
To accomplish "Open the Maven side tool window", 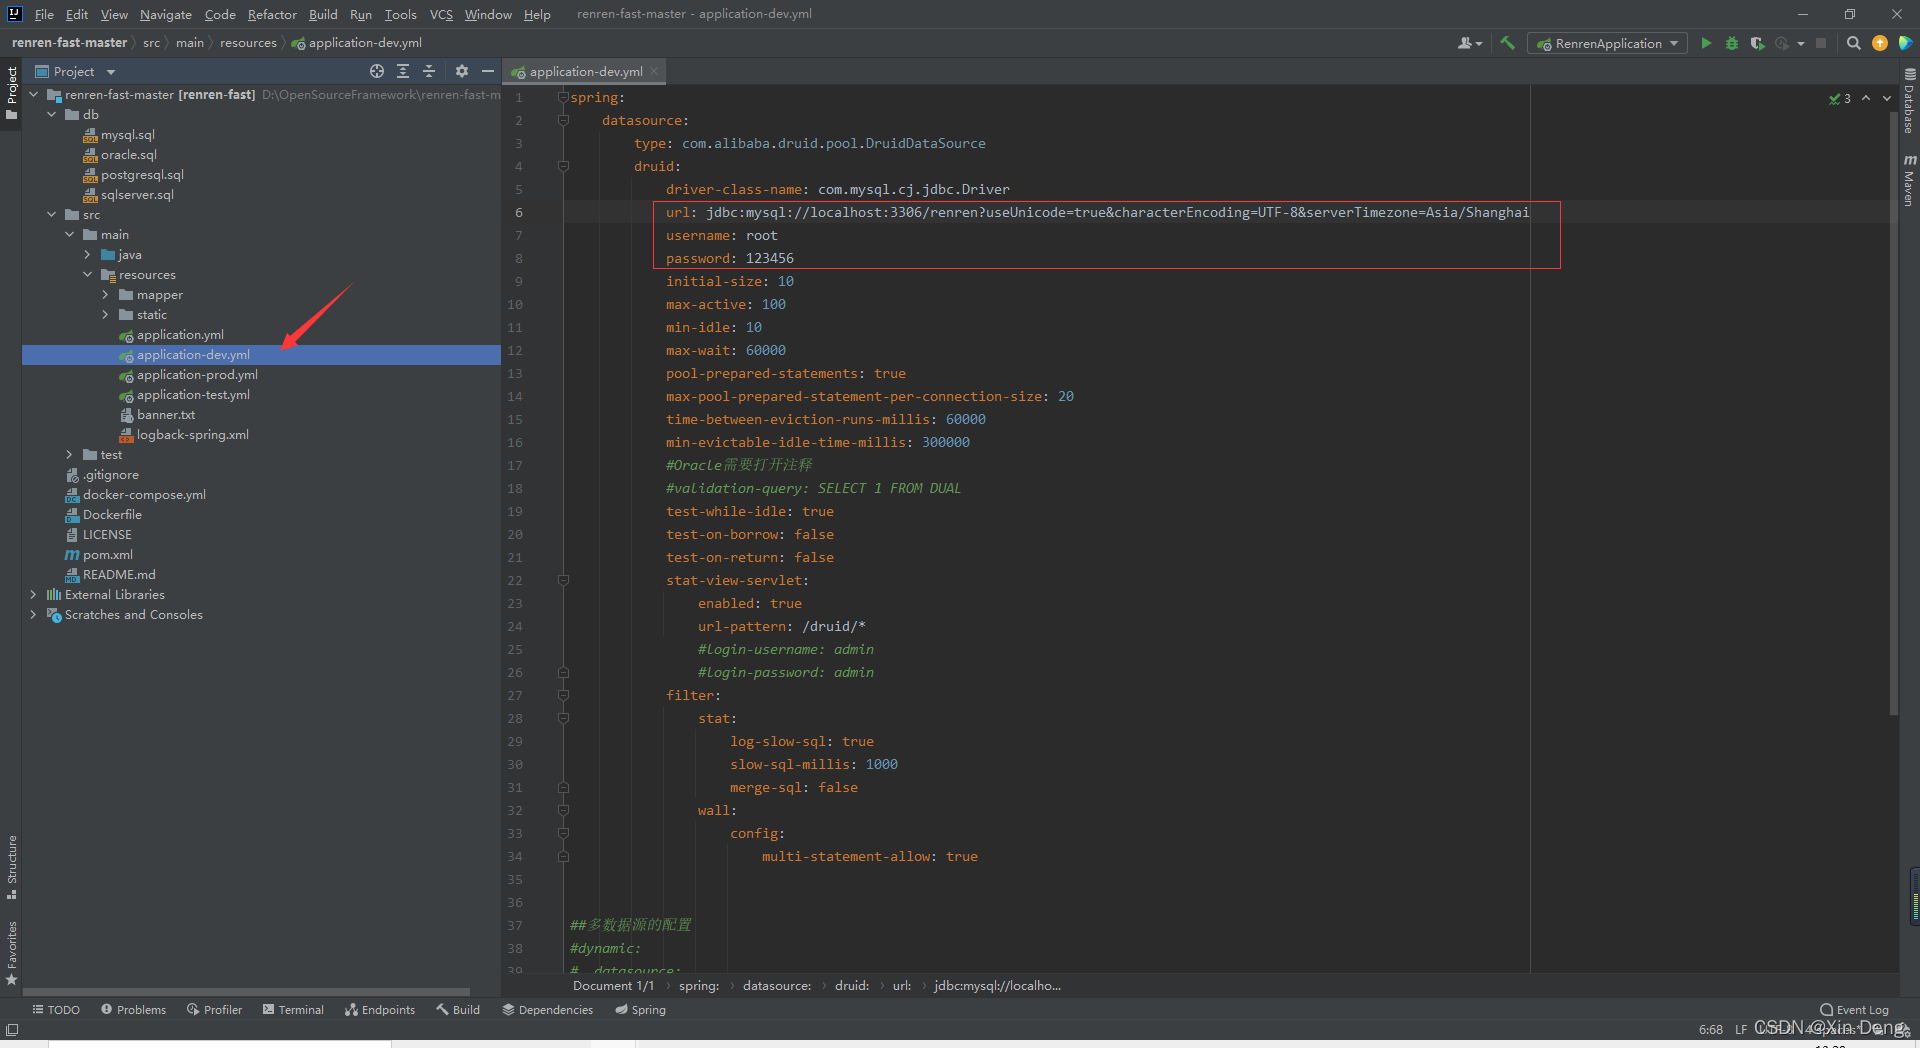I will point(1909,180).
